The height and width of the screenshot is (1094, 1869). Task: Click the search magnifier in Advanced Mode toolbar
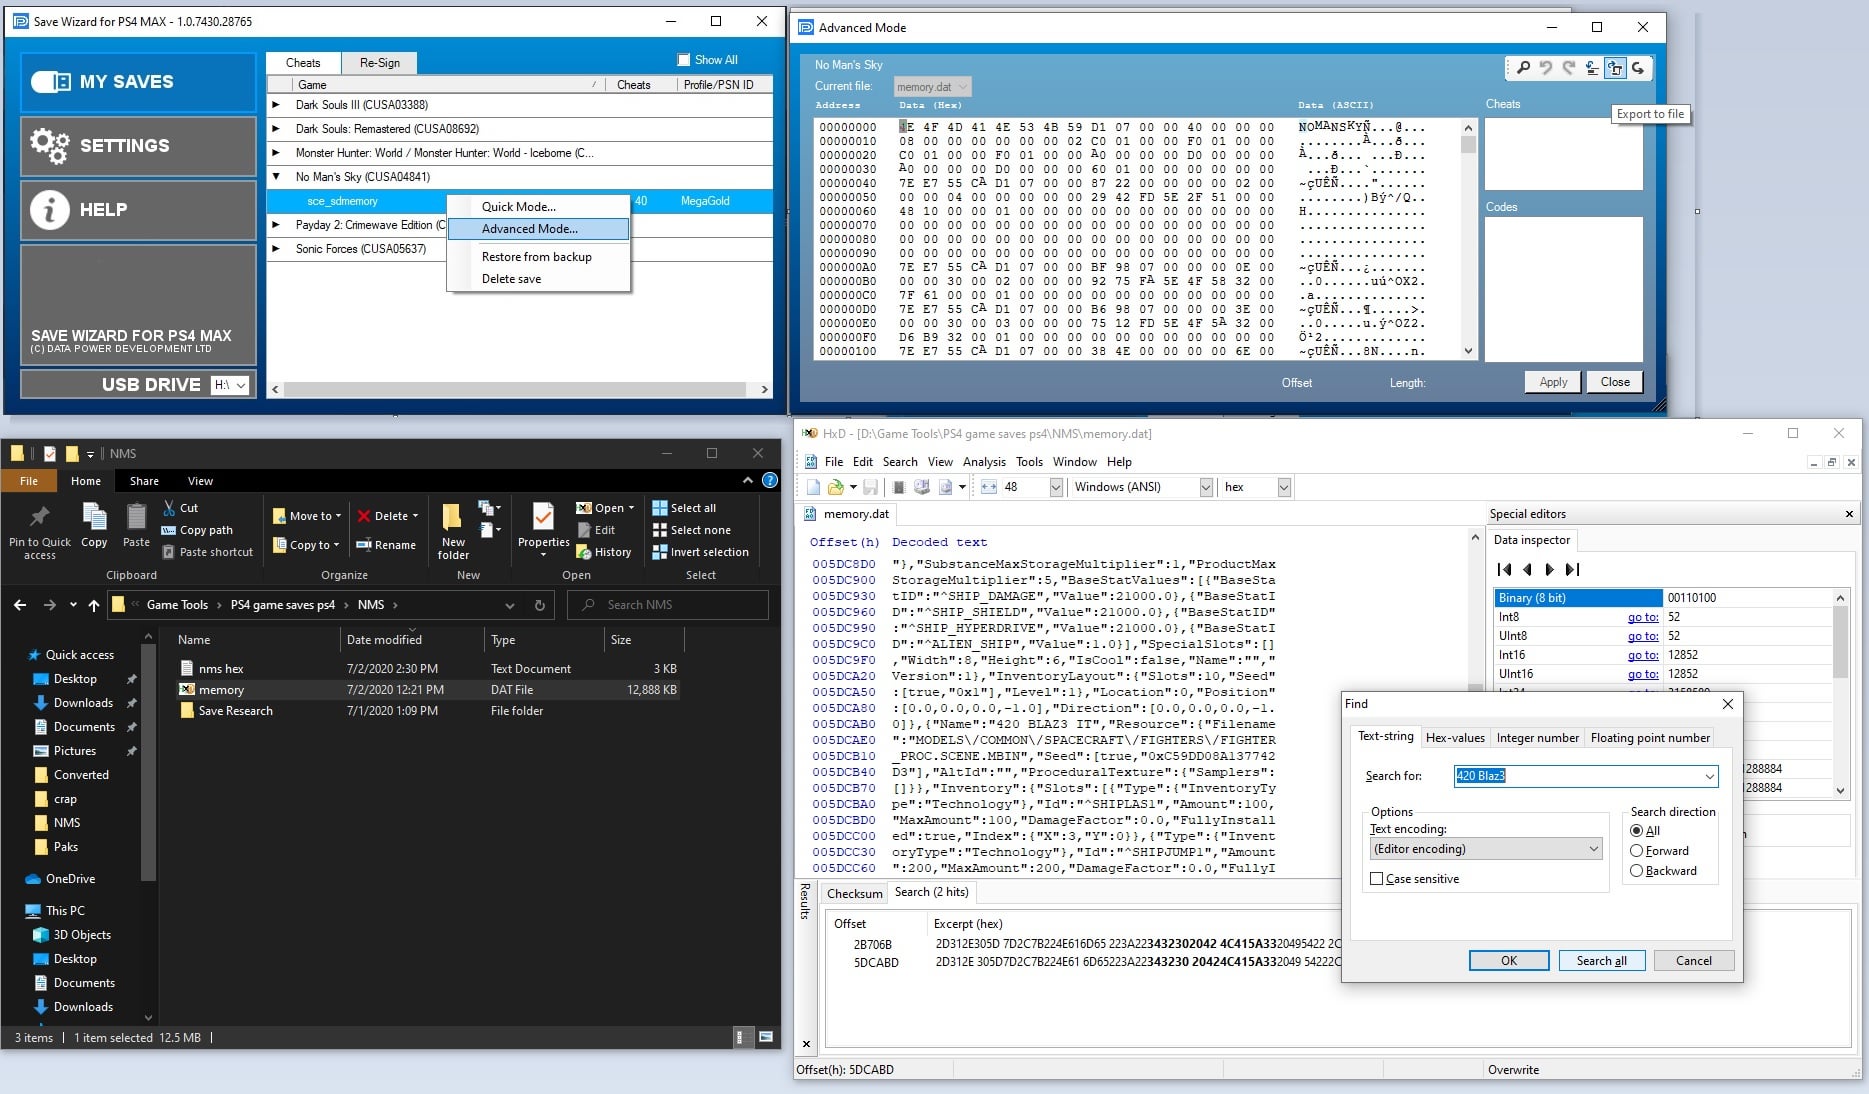coord(1523,68)
